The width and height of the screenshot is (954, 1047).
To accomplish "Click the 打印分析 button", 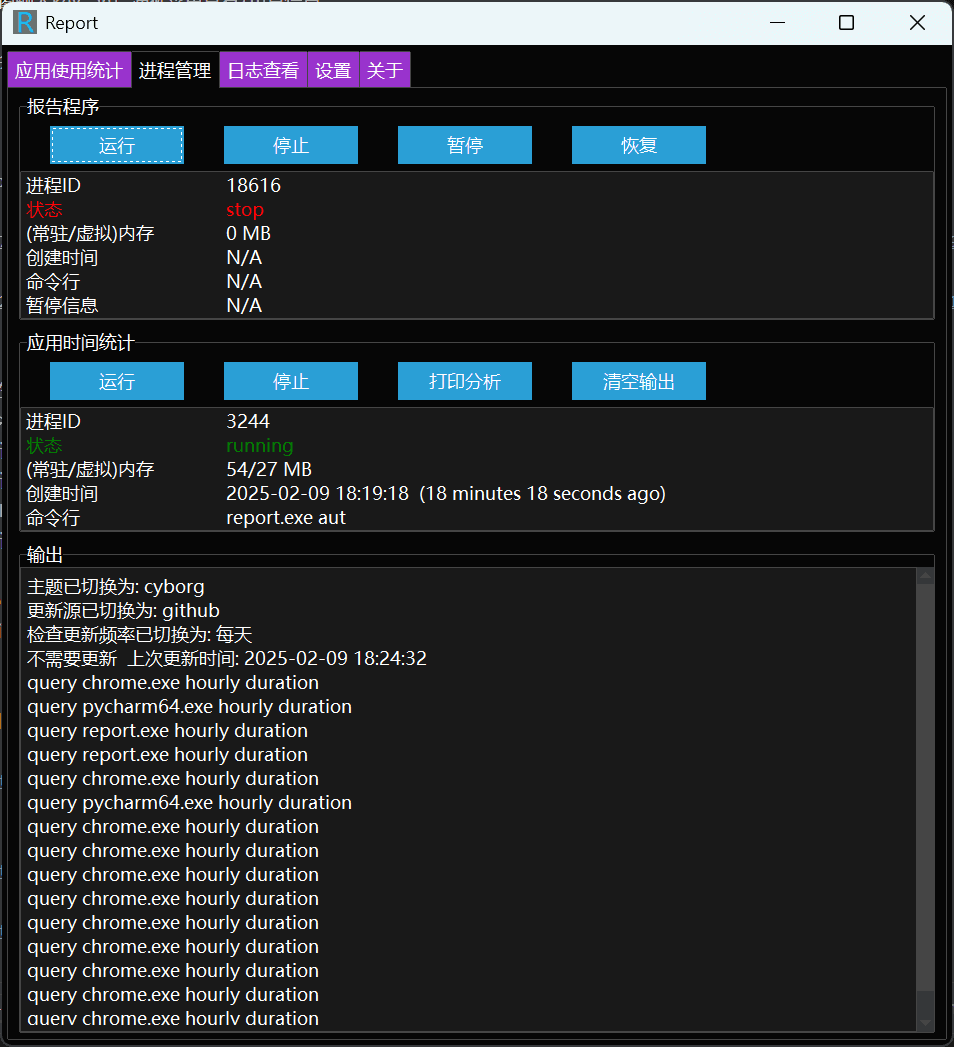I will (x=465, y=381).
